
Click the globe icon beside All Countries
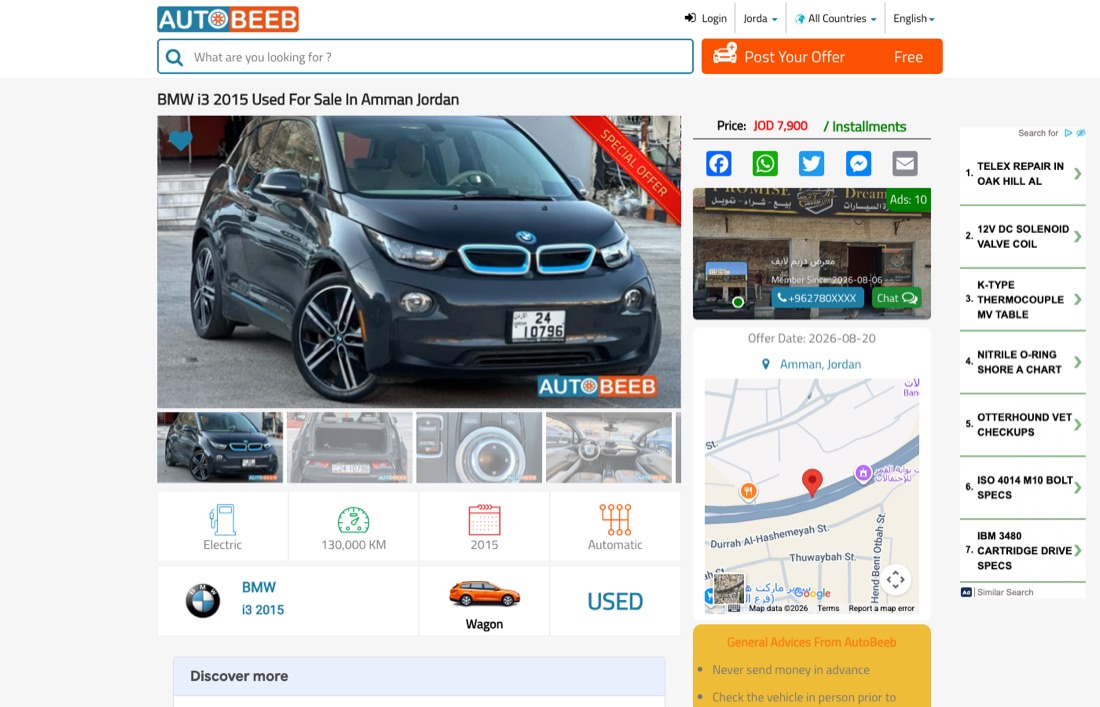(800, 19)
